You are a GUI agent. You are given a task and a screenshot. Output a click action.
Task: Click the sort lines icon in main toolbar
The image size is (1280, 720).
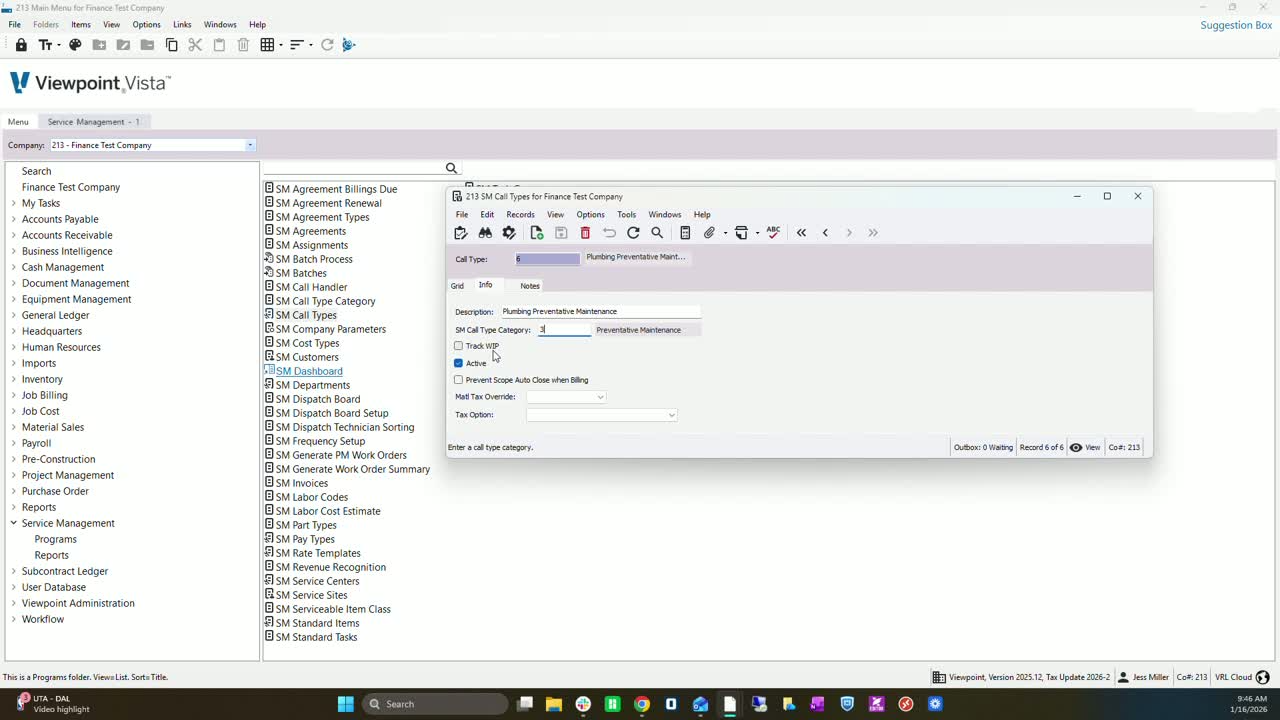(x=296, y=45)
